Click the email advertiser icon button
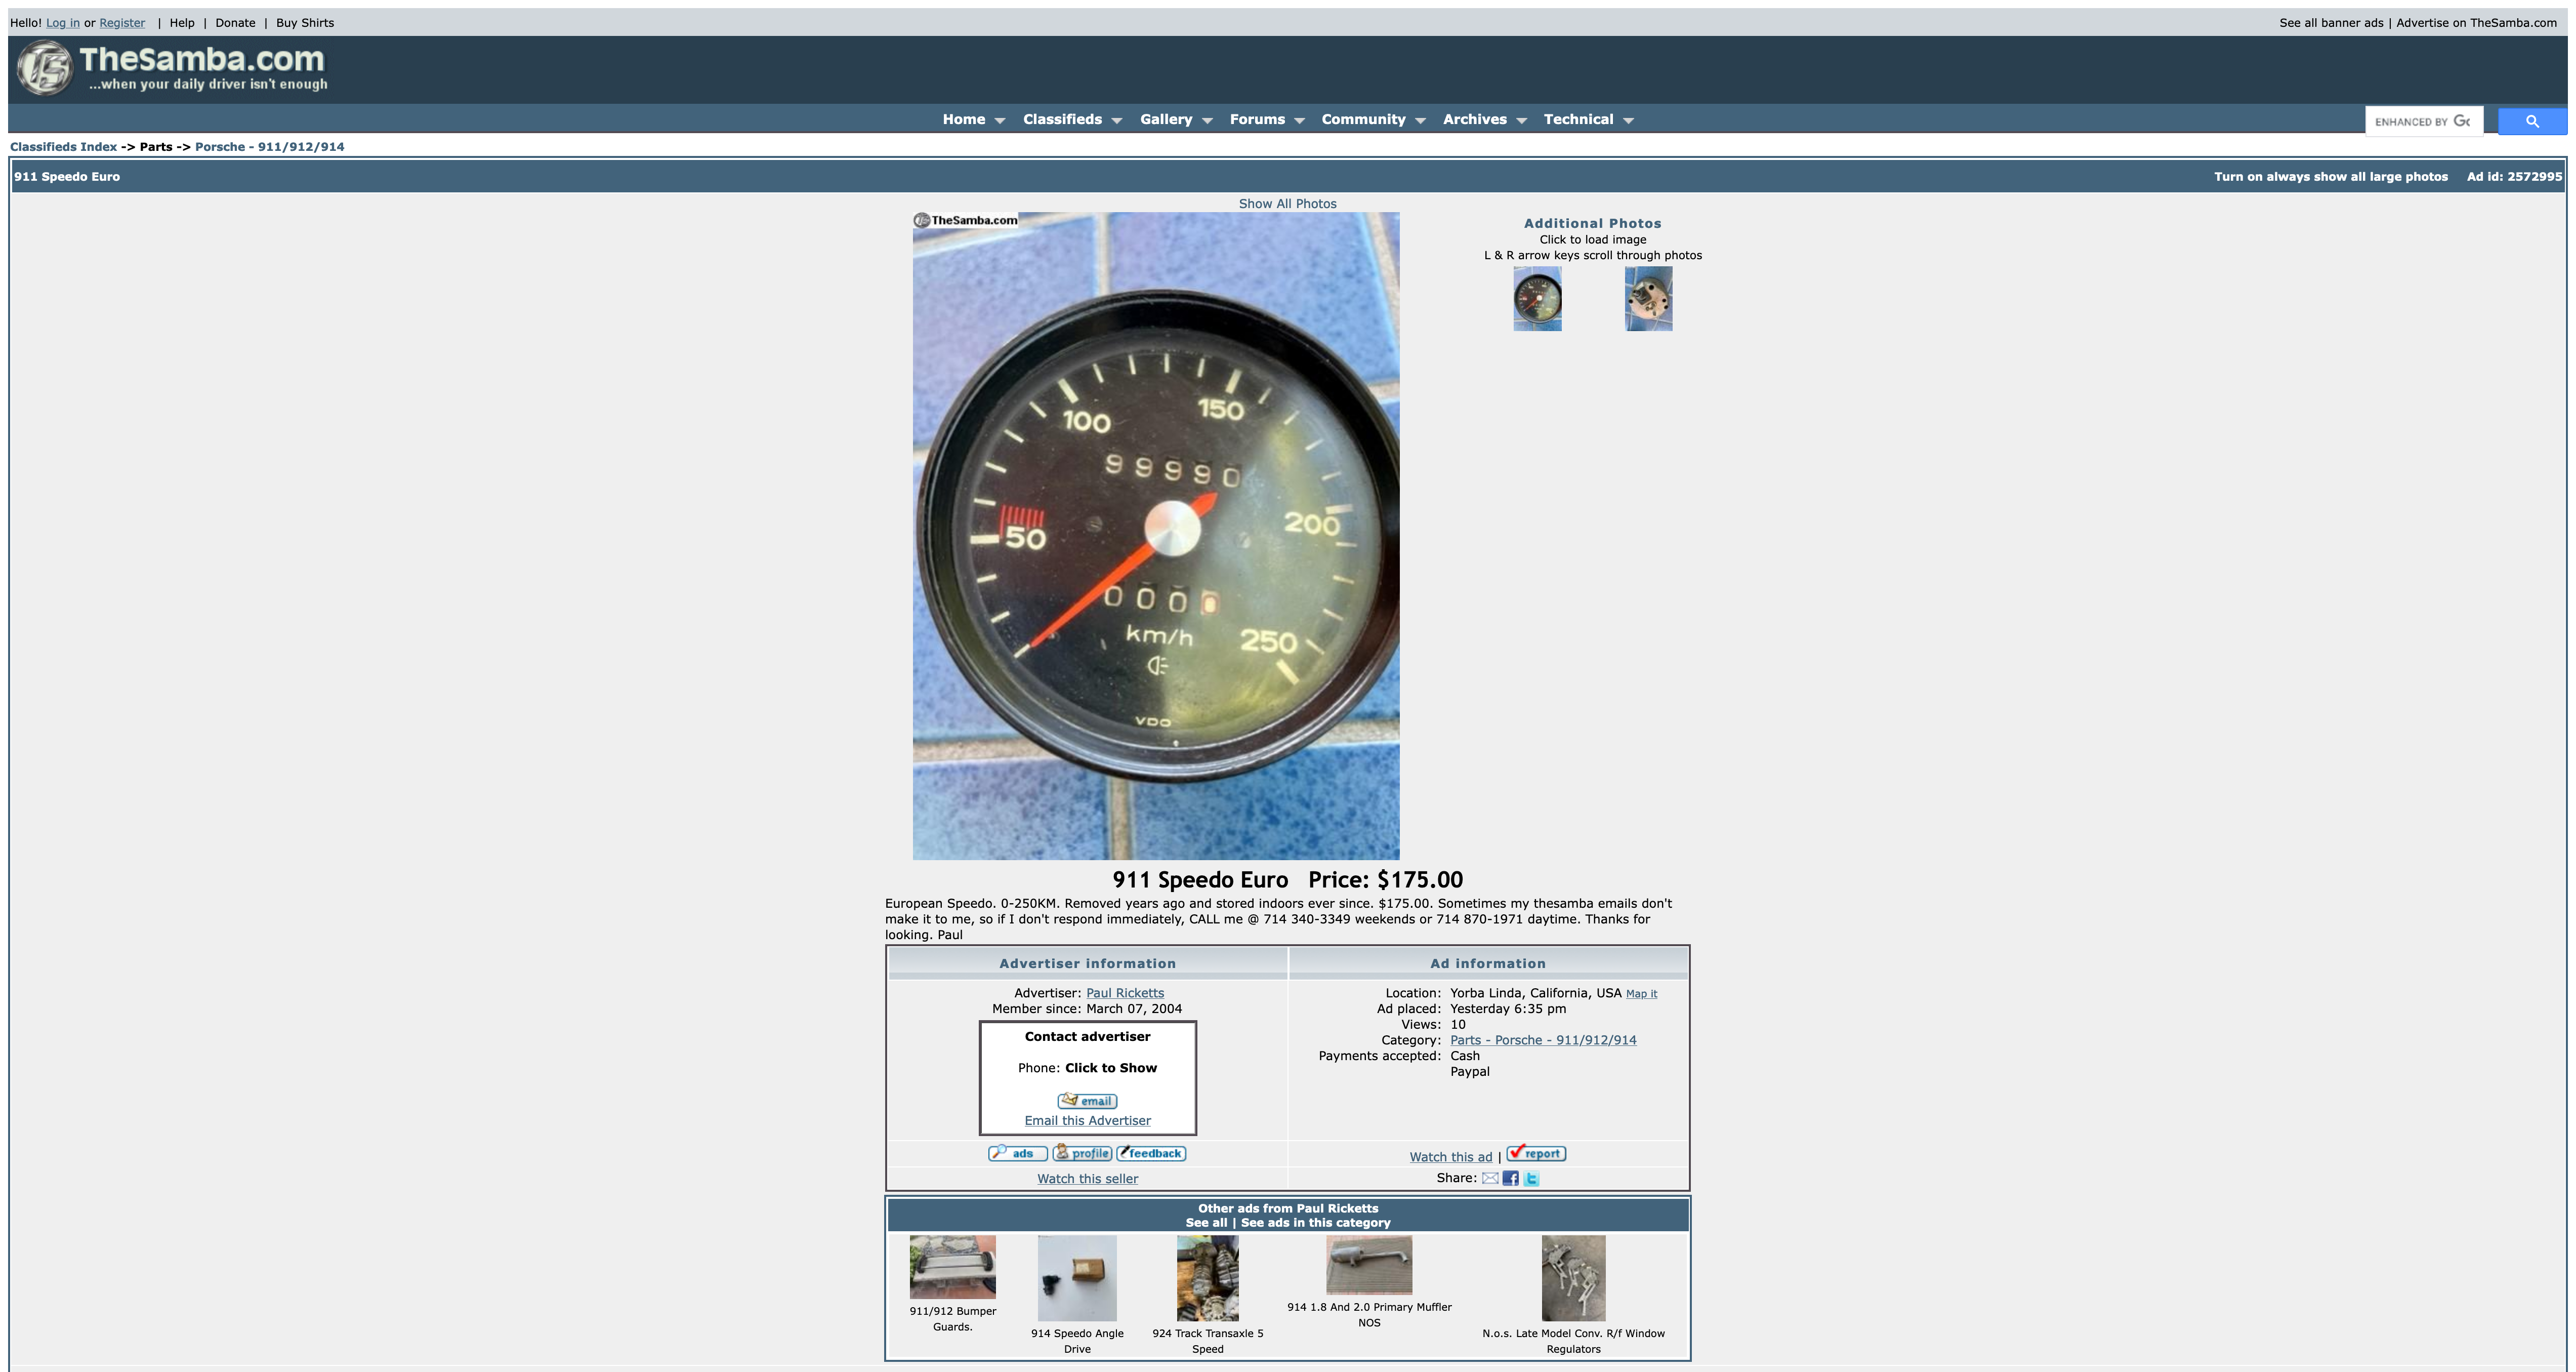Image resolution: width=2576 pixels, height=1372 pixels. tap(1087, 1101)
